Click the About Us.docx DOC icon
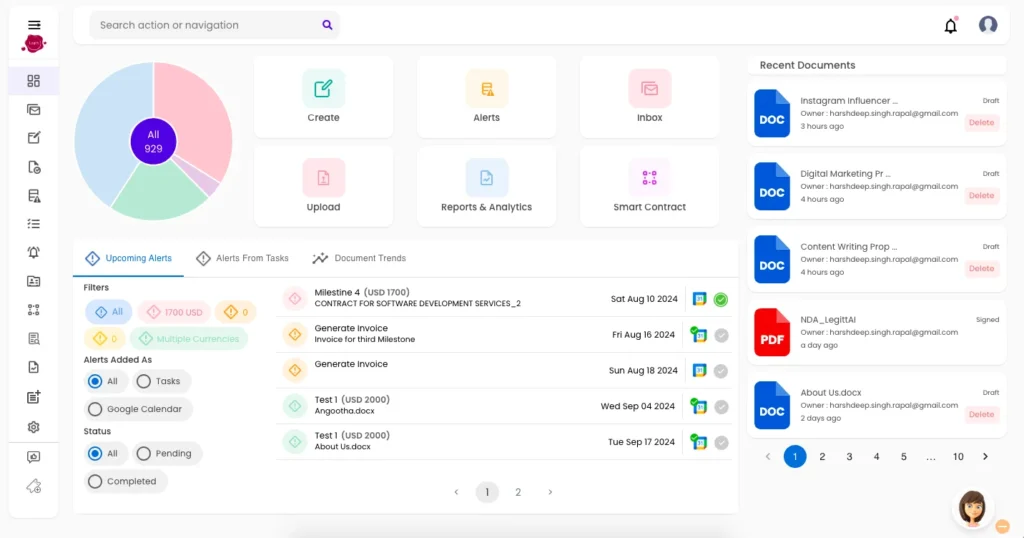This screenshot has width=1024, height=538. click(x=772, y=405)
